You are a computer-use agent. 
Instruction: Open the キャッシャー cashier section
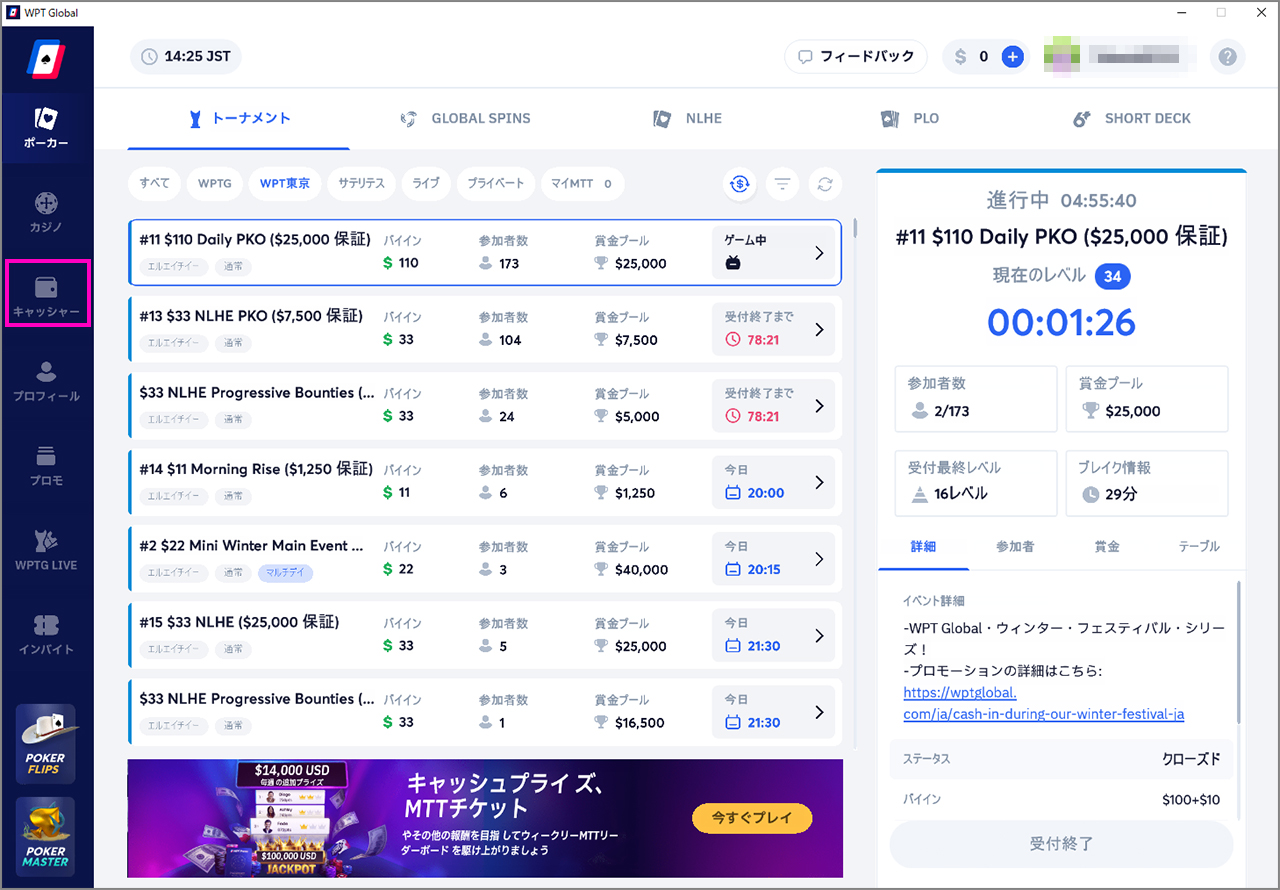(x=47, y=297)
